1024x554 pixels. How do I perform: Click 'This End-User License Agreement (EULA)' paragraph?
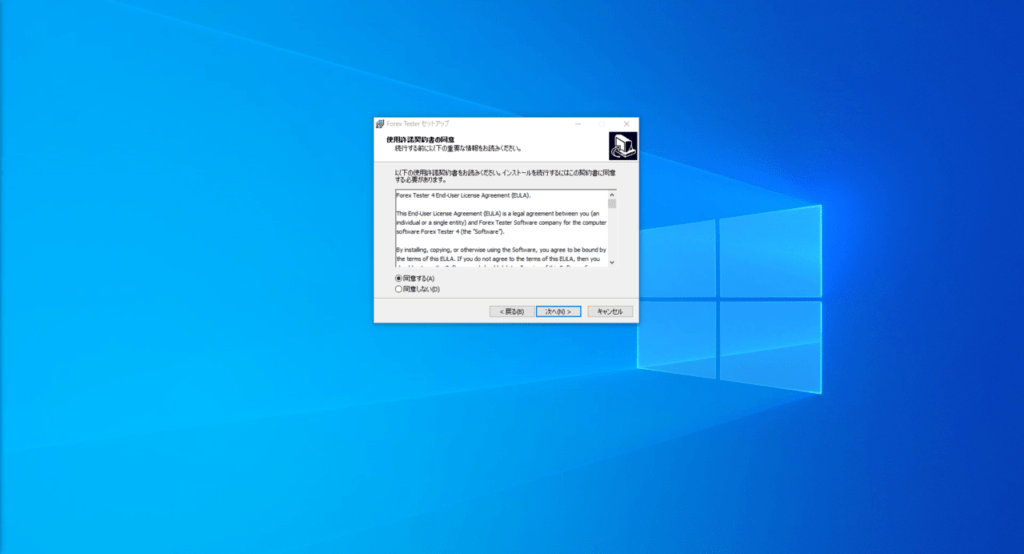point(501,223)
